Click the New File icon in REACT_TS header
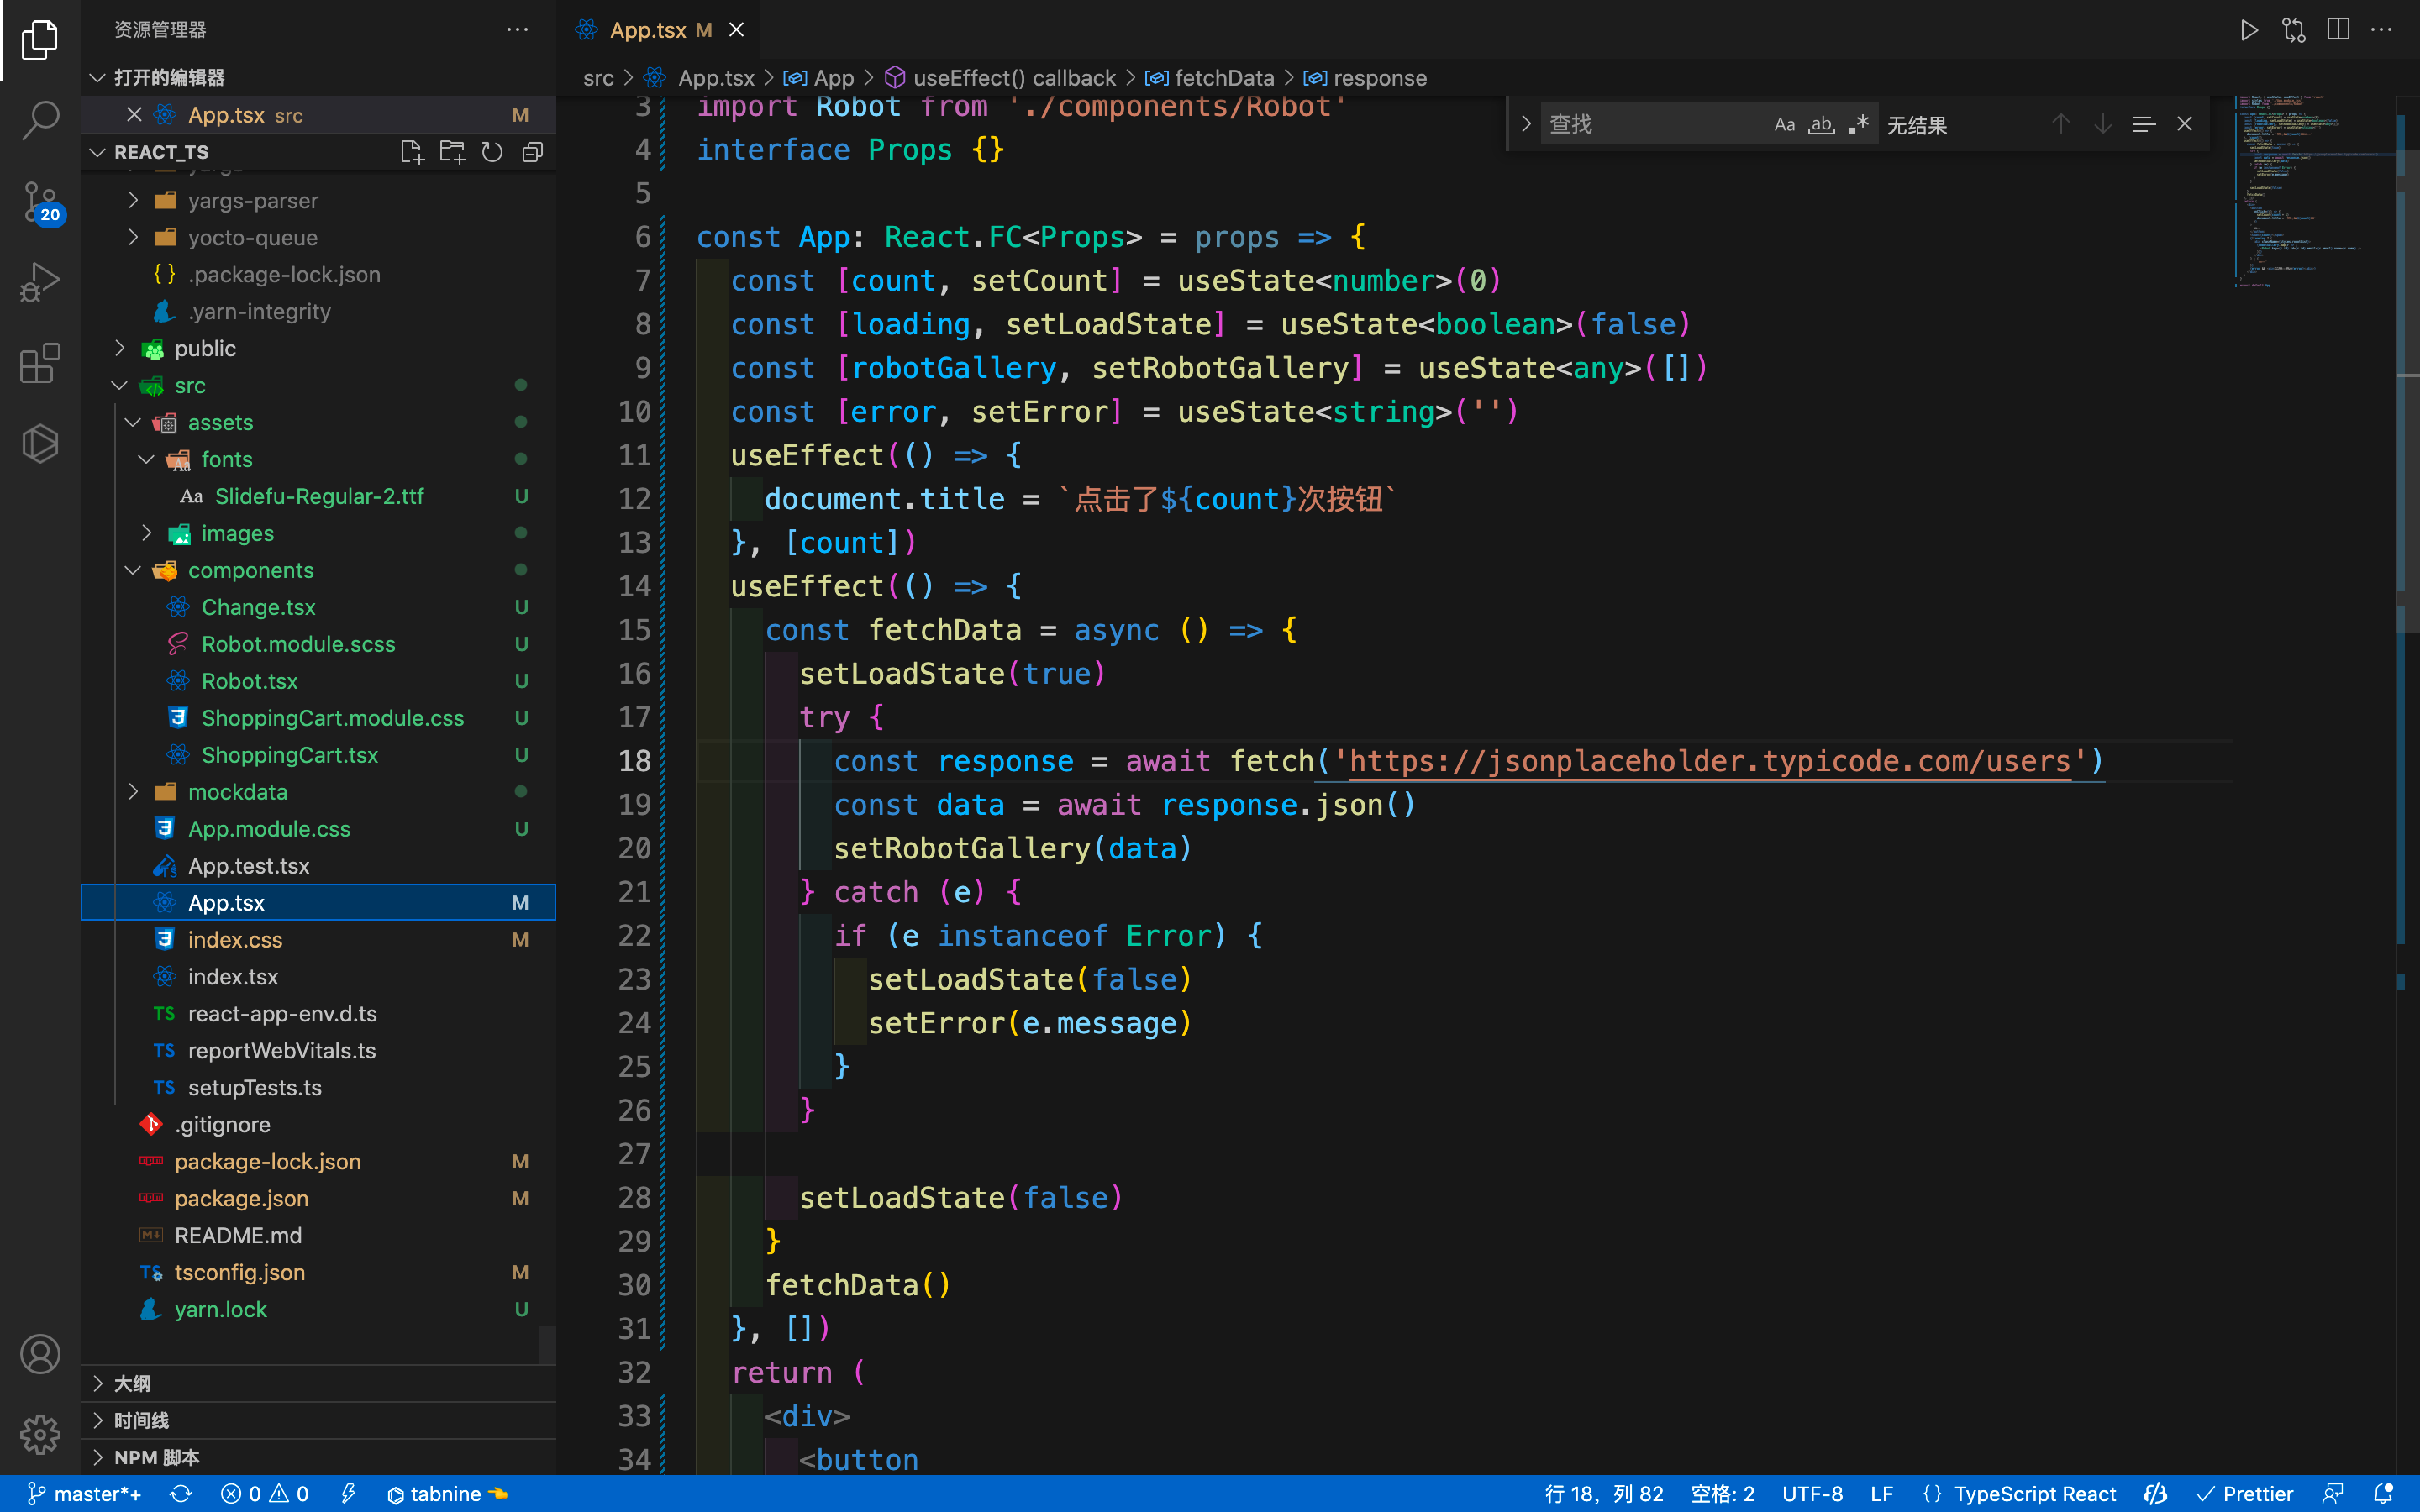Image resolution: width=2420 pixels, height=1512 pixels. click(412, 152)
